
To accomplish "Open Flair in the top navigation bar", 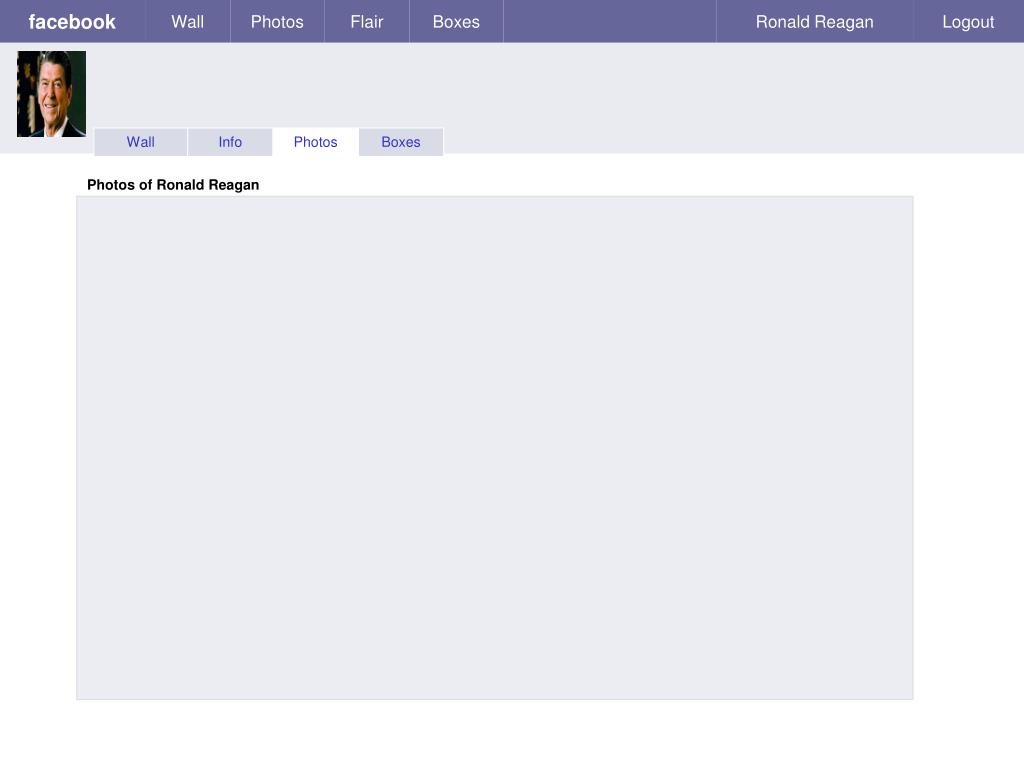I will (x=366, y=22).
